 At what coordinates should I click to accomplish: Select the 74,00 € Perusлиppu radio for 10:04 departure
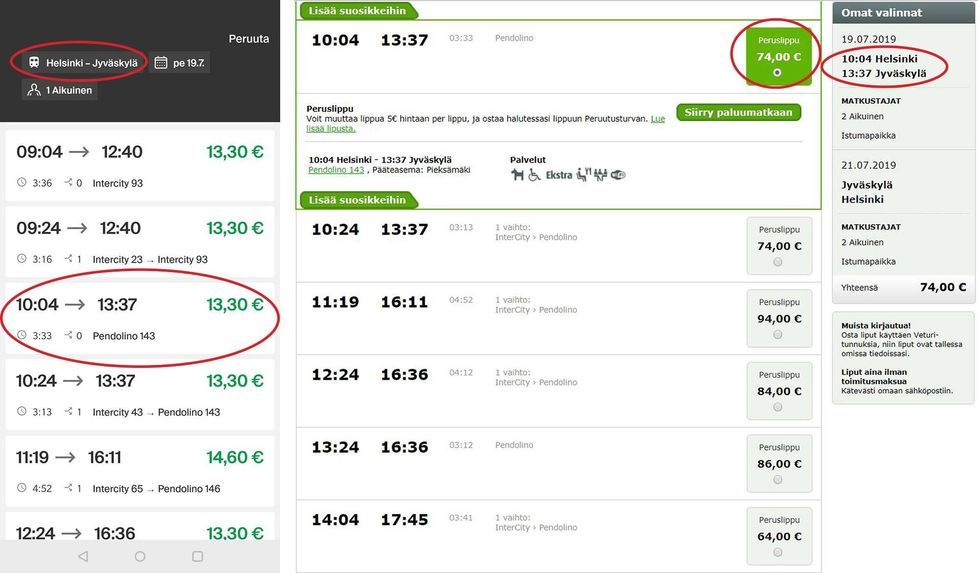point(777,73)
